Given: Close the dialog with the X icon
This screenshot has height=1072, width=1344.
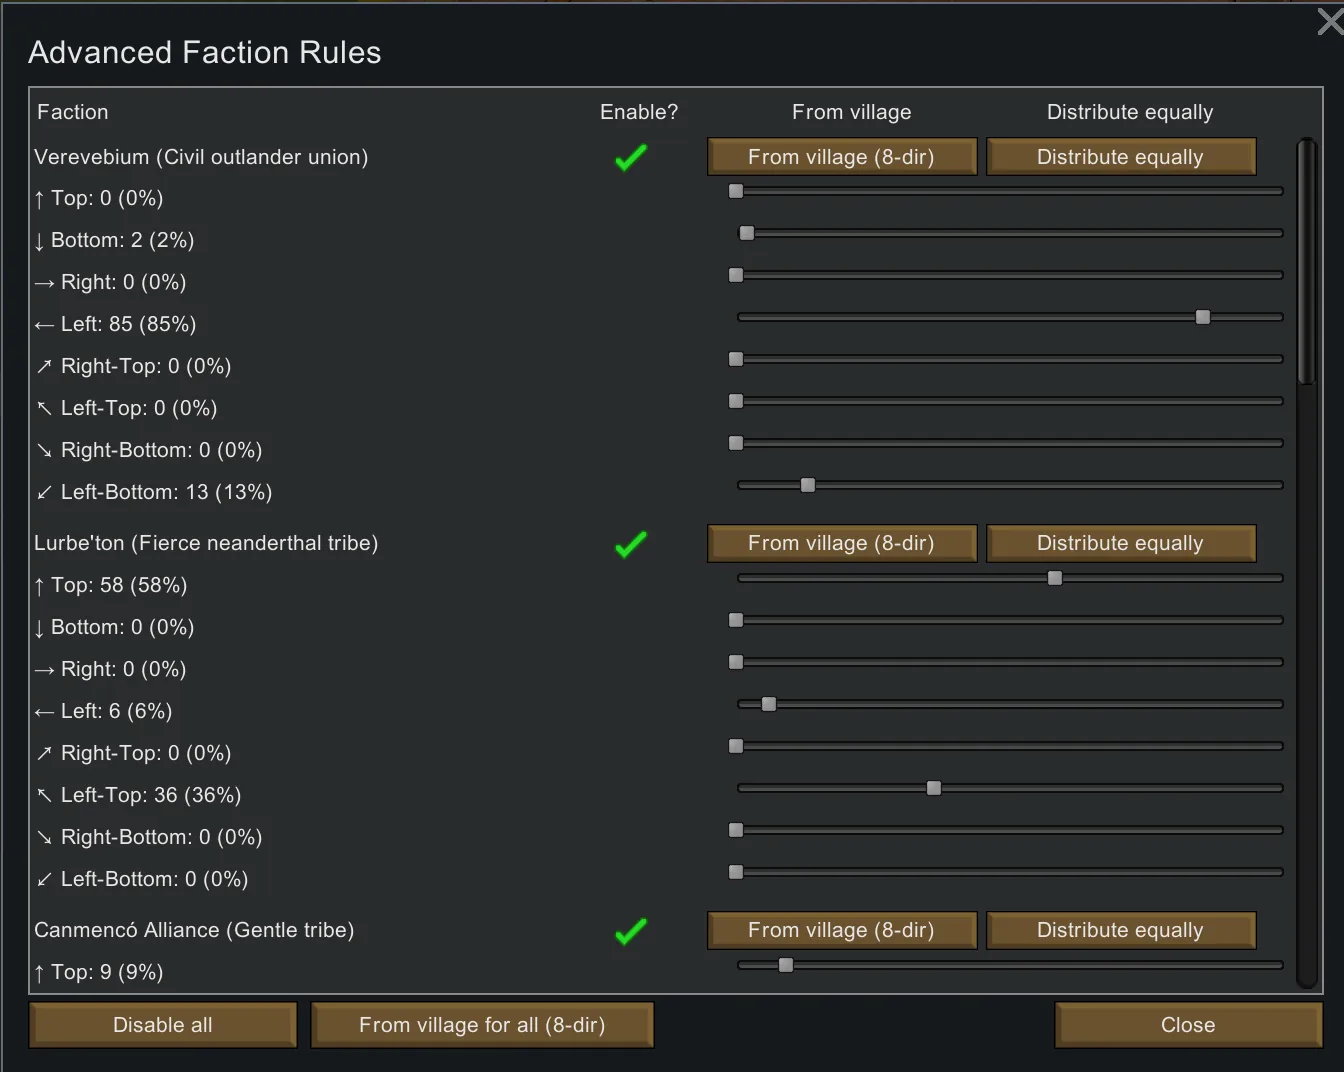Looking at the screenshot, I should click(1330, 22).
